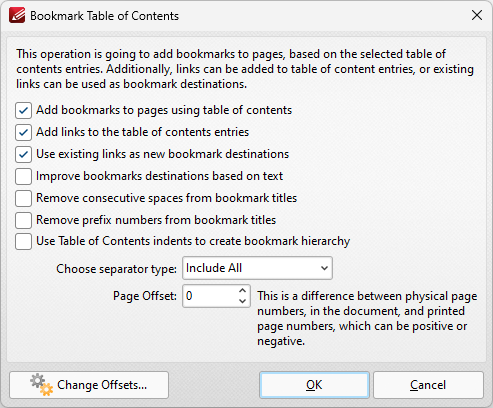Uncheck Add bookmarks to pages using table of contents
493x408 pixels.
[x=23, y=110]
